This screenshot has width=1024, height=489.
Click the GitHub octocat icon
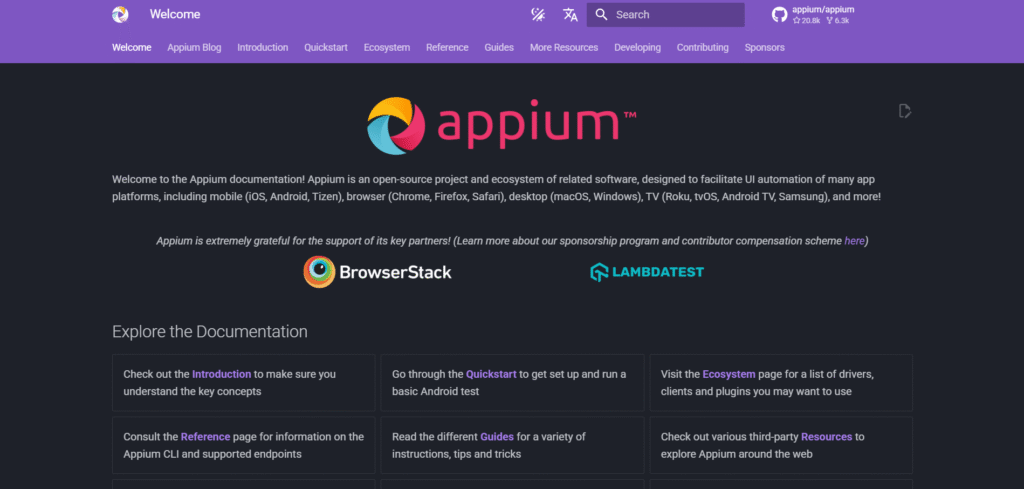point(780,14)
